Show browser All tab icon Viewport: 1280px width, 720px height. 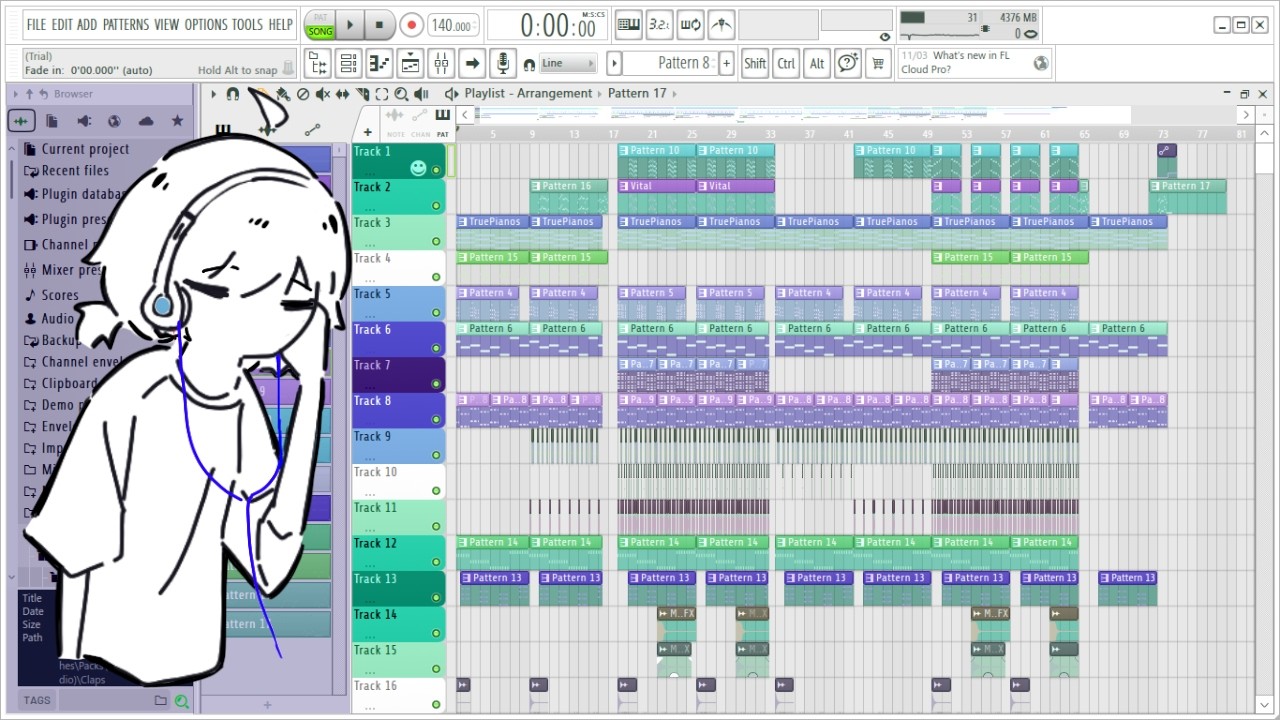(22, 121)
